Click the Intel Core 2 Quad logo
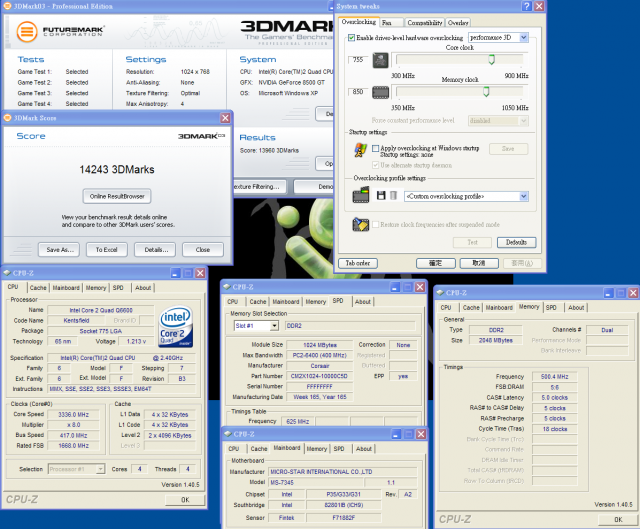Screen dimensions: 640x529 176,327
